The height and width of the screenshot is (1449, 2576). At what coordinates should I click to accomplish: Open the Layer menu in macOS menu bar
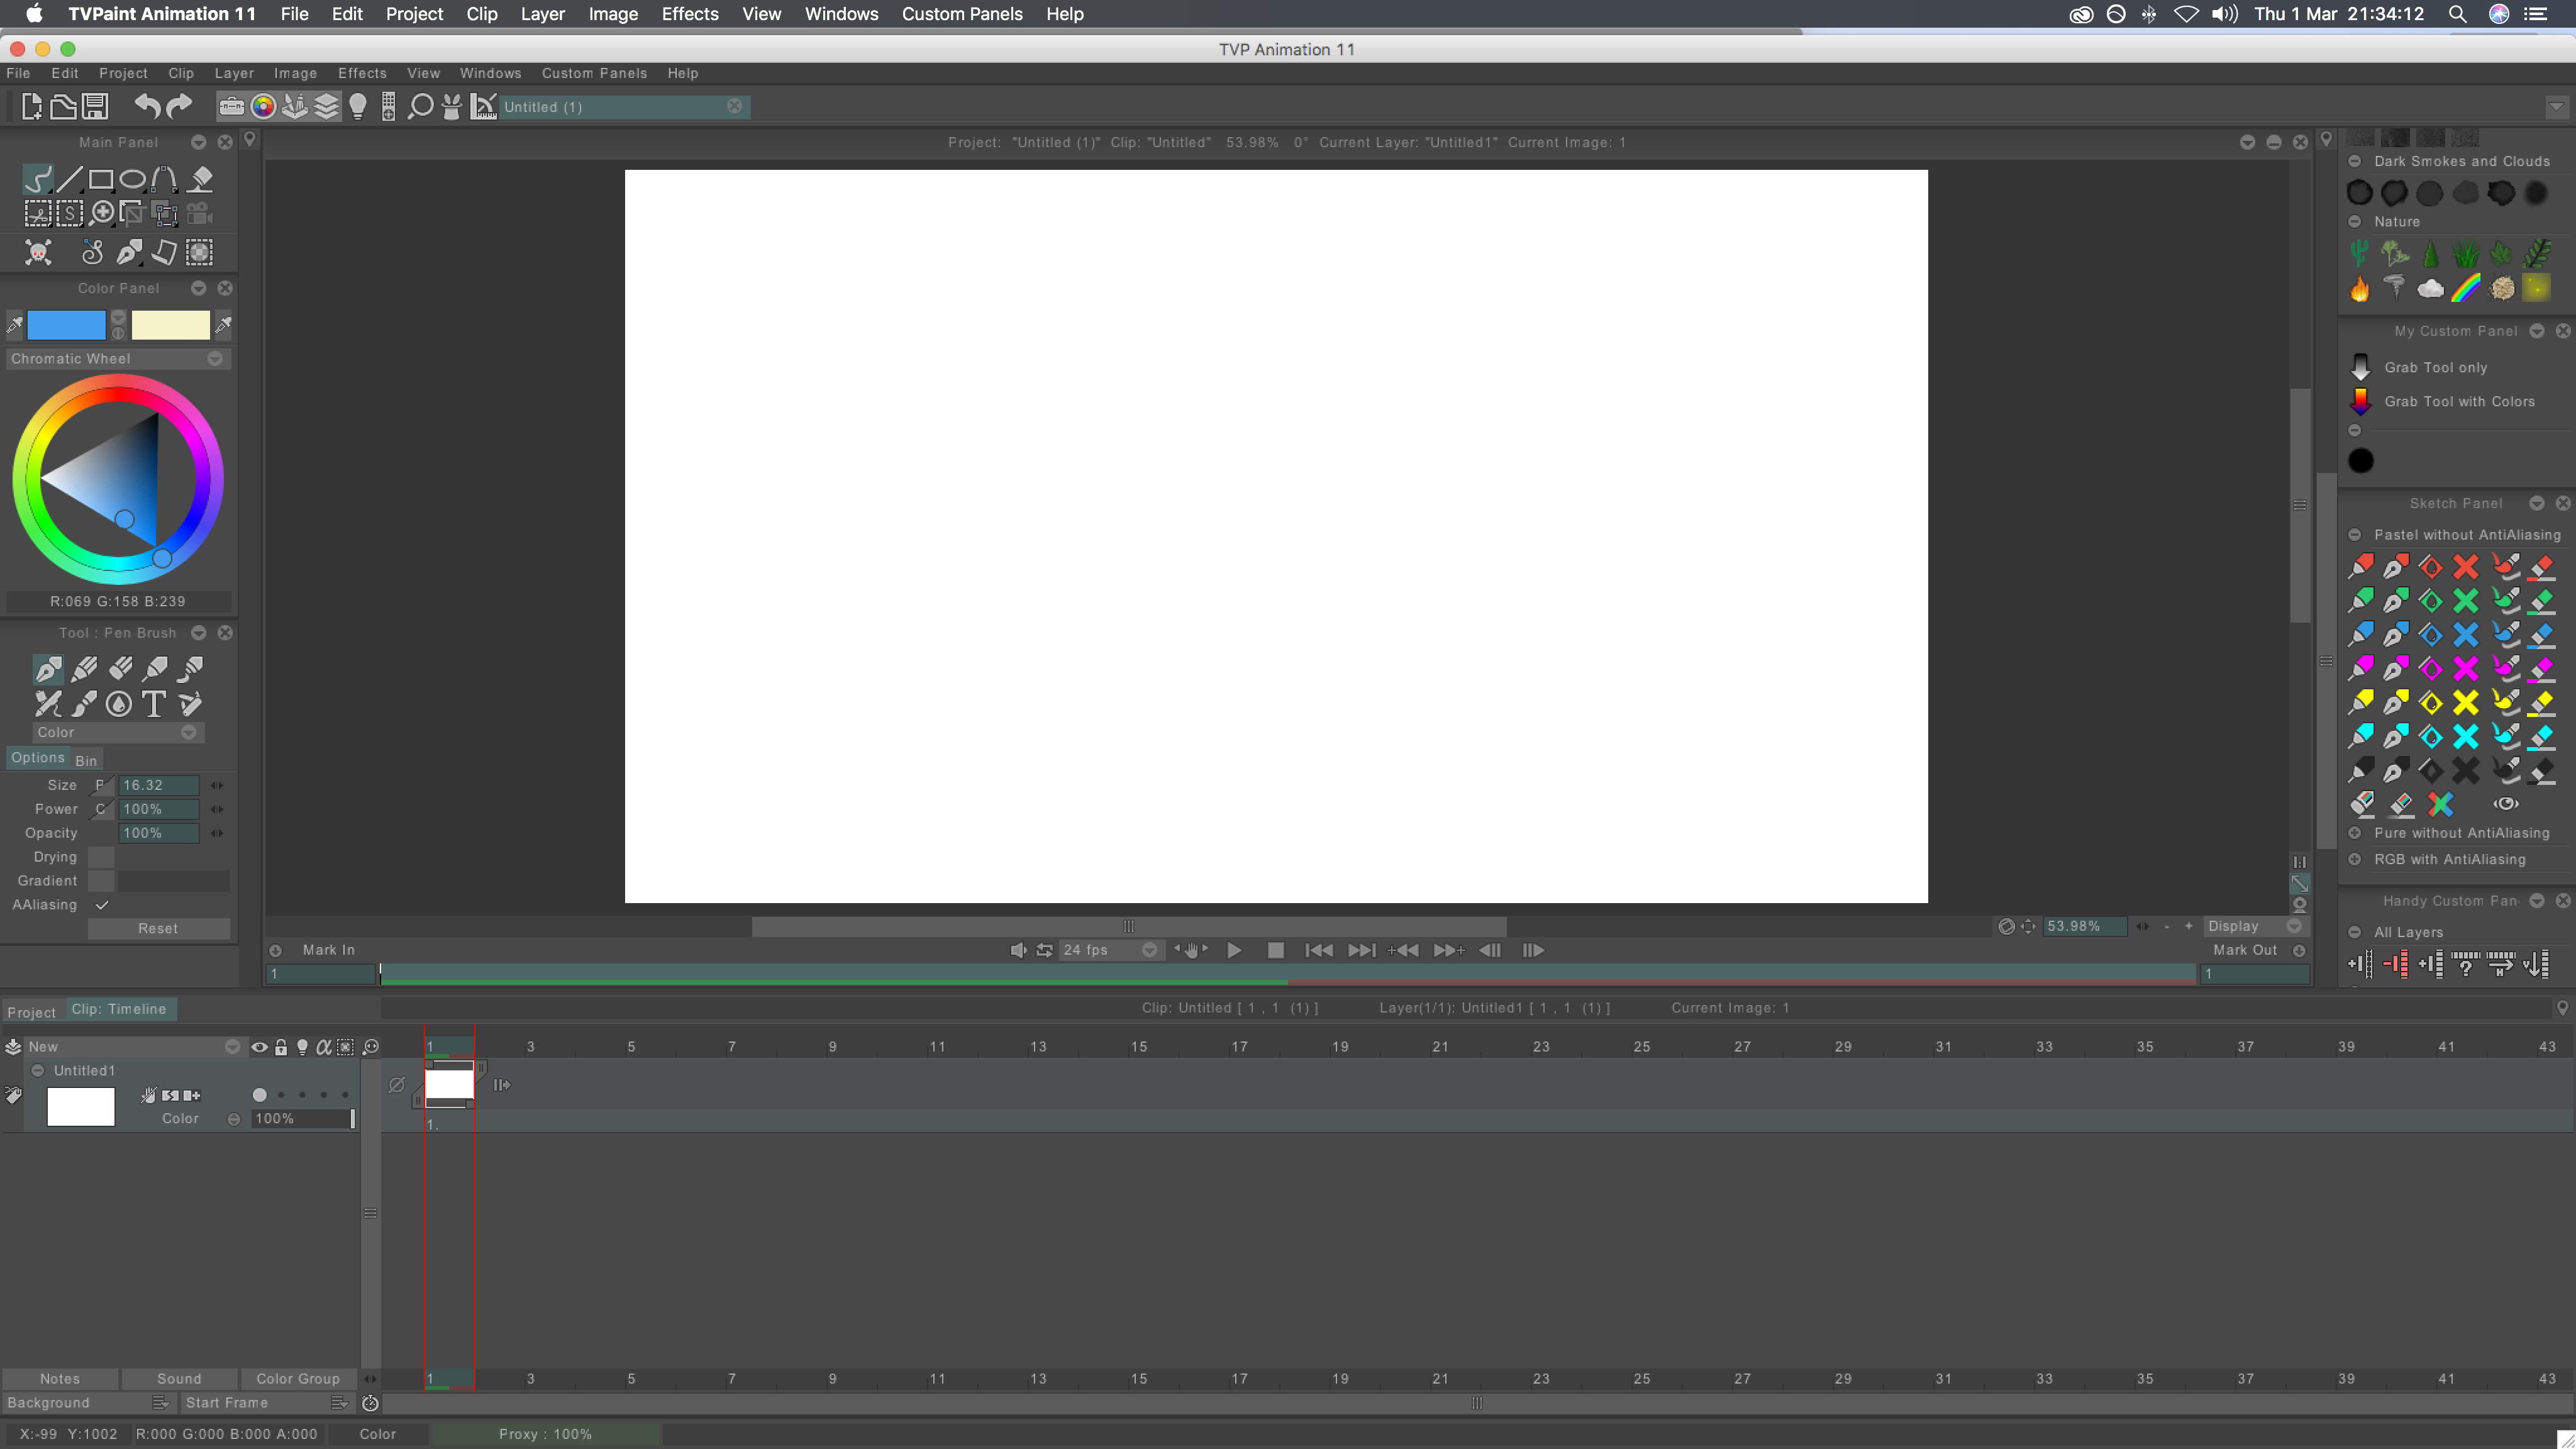click(x=542, y=14)
